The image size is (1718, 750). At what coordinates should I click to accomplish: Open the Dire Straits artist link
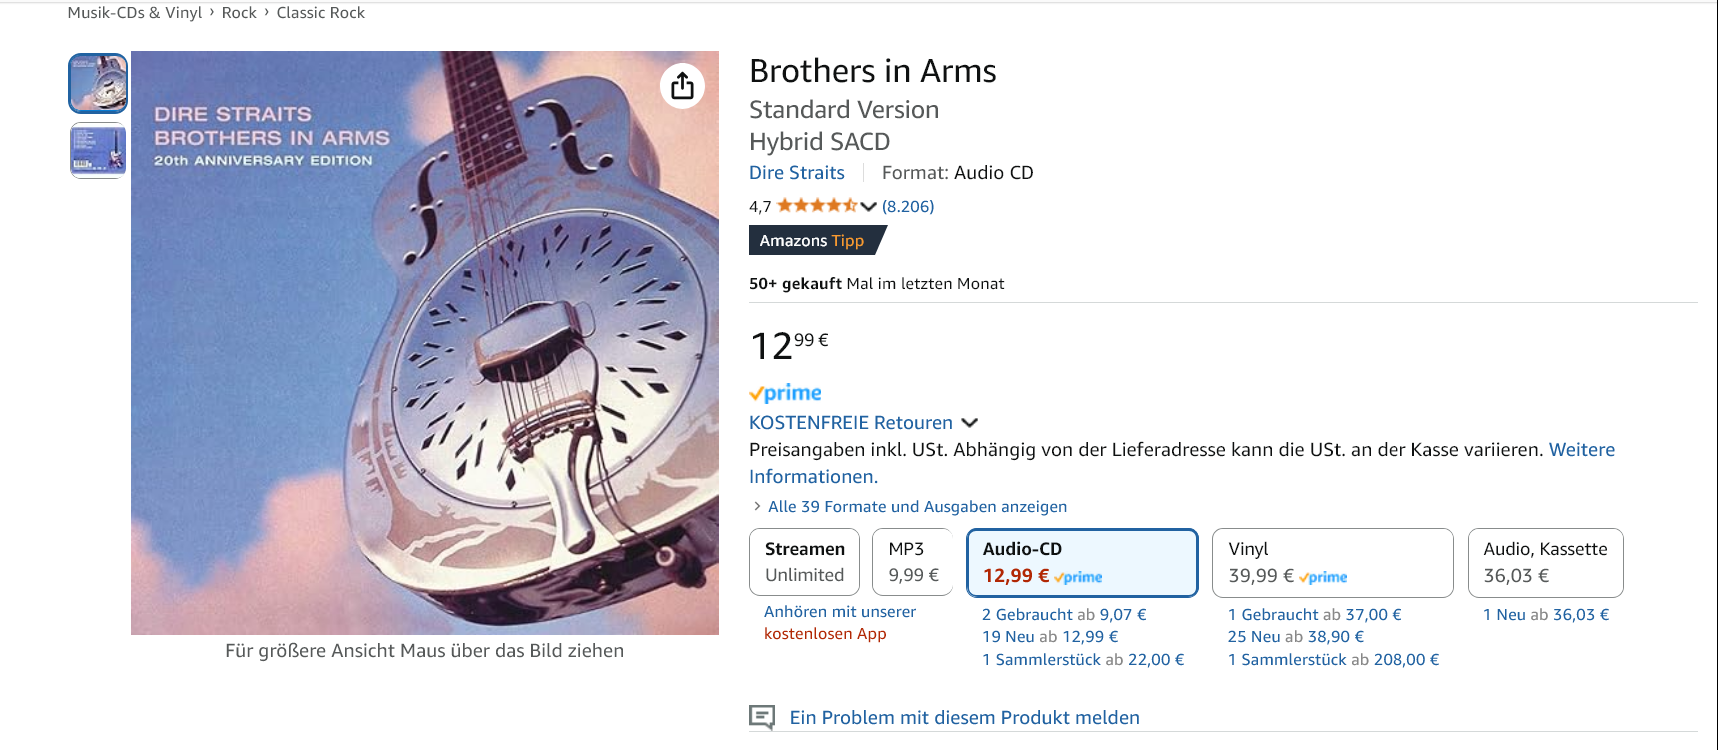(797, 173)
